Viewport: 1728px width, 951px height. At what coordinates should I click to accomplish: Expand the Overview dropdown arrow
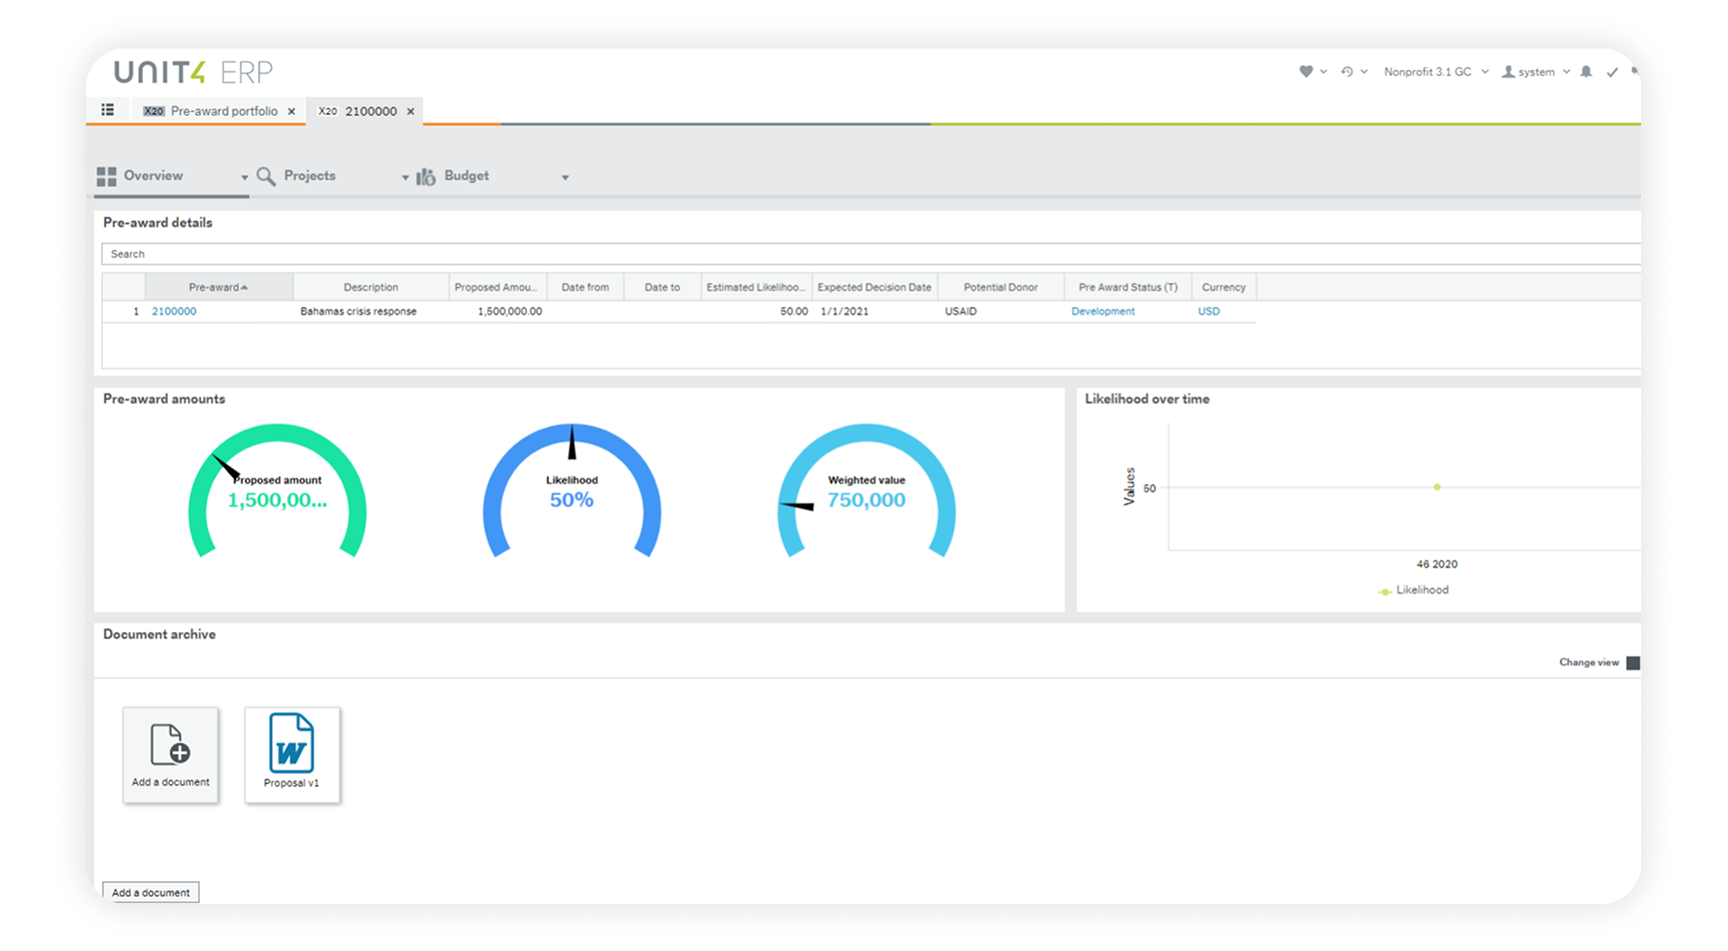click(243, 177)
